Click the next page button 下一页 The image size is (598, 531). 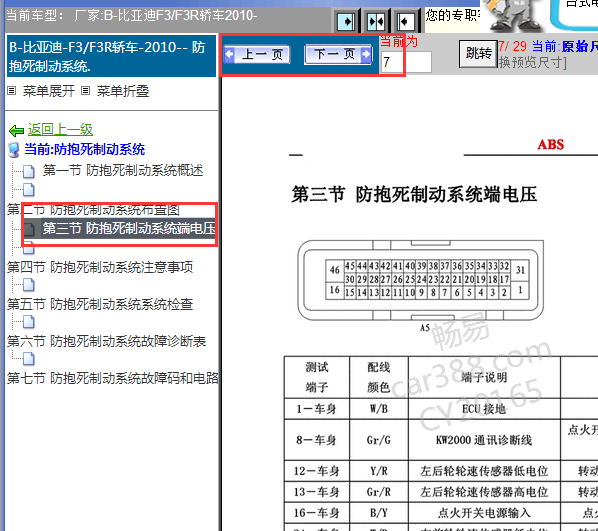click(338, 55)
